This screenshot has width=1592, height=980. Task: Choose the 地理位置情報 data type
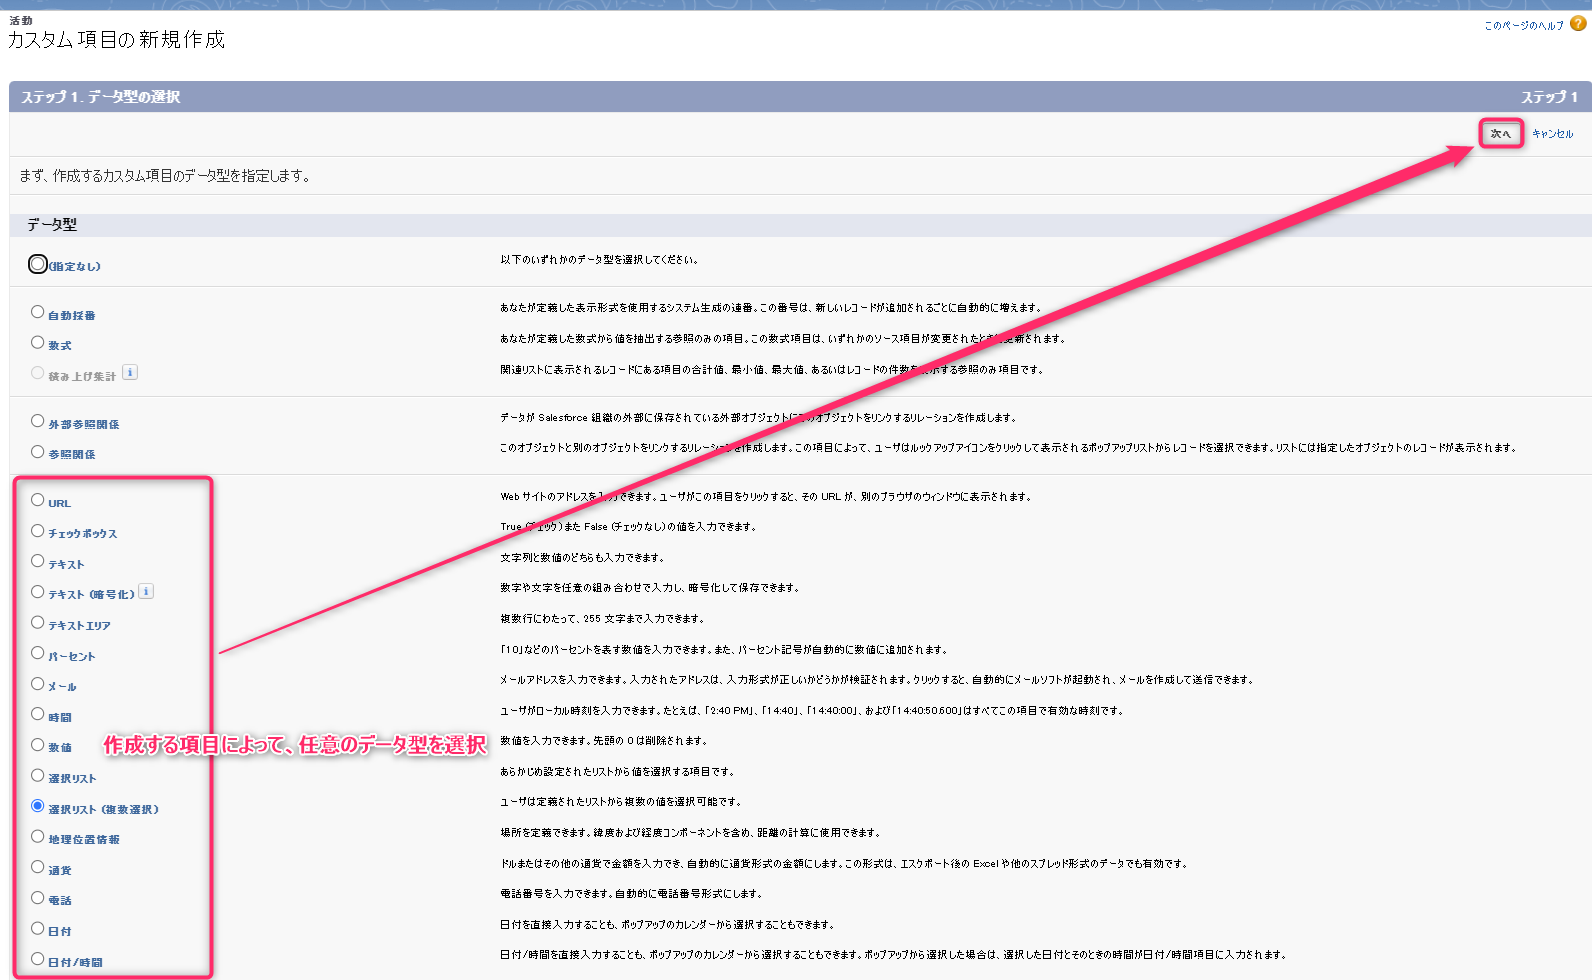click(x=37, y=836)
